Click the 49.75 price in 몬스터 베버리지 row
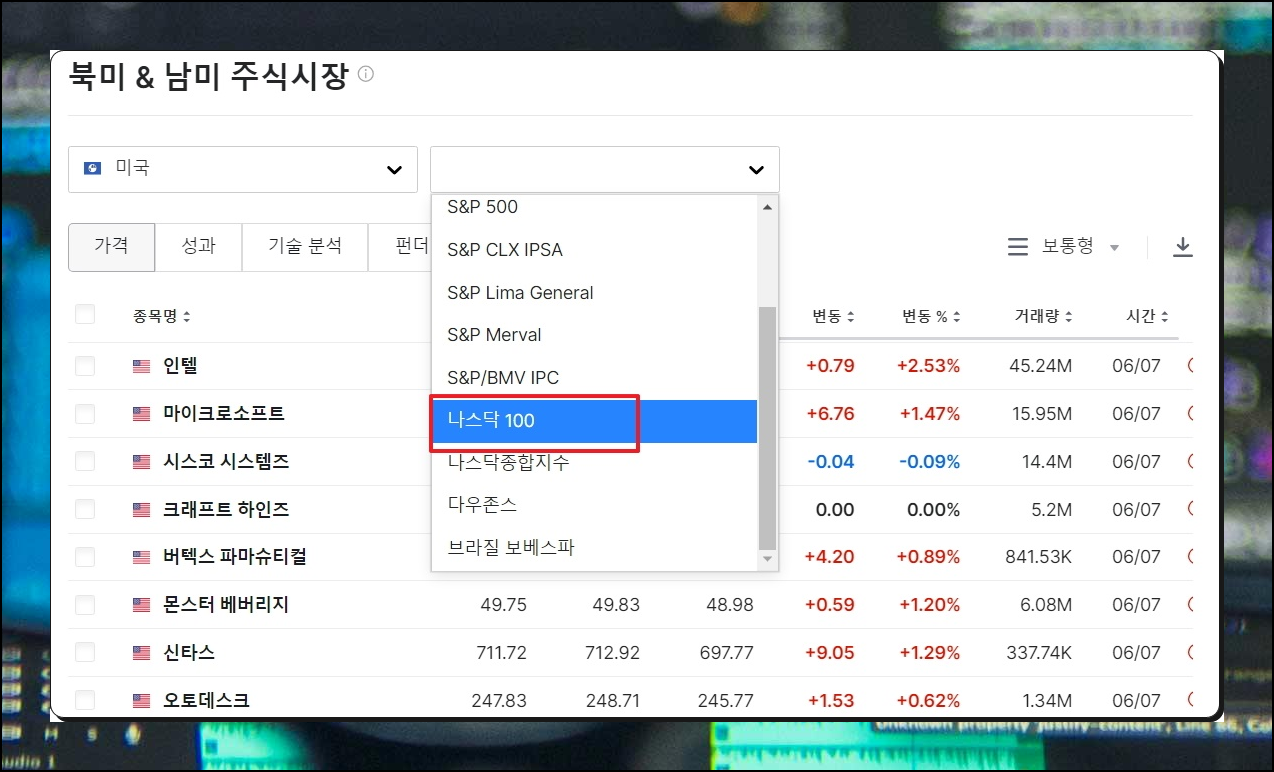Viewport: 1274px width, 772px height. (504, 605)
